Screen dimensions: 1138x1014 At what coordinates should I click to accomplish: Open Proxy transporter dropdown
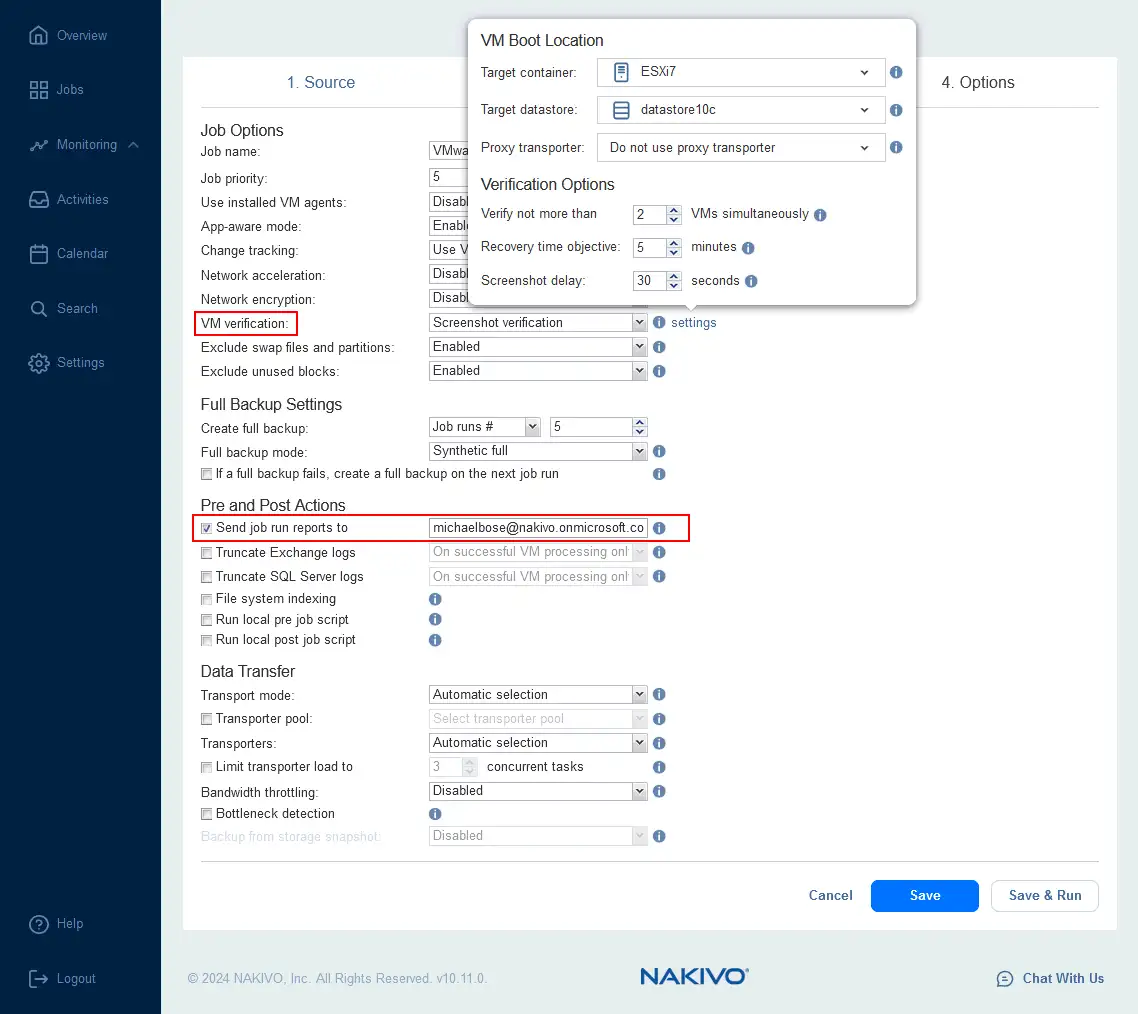pyautogui.click(x=741, y=147)
